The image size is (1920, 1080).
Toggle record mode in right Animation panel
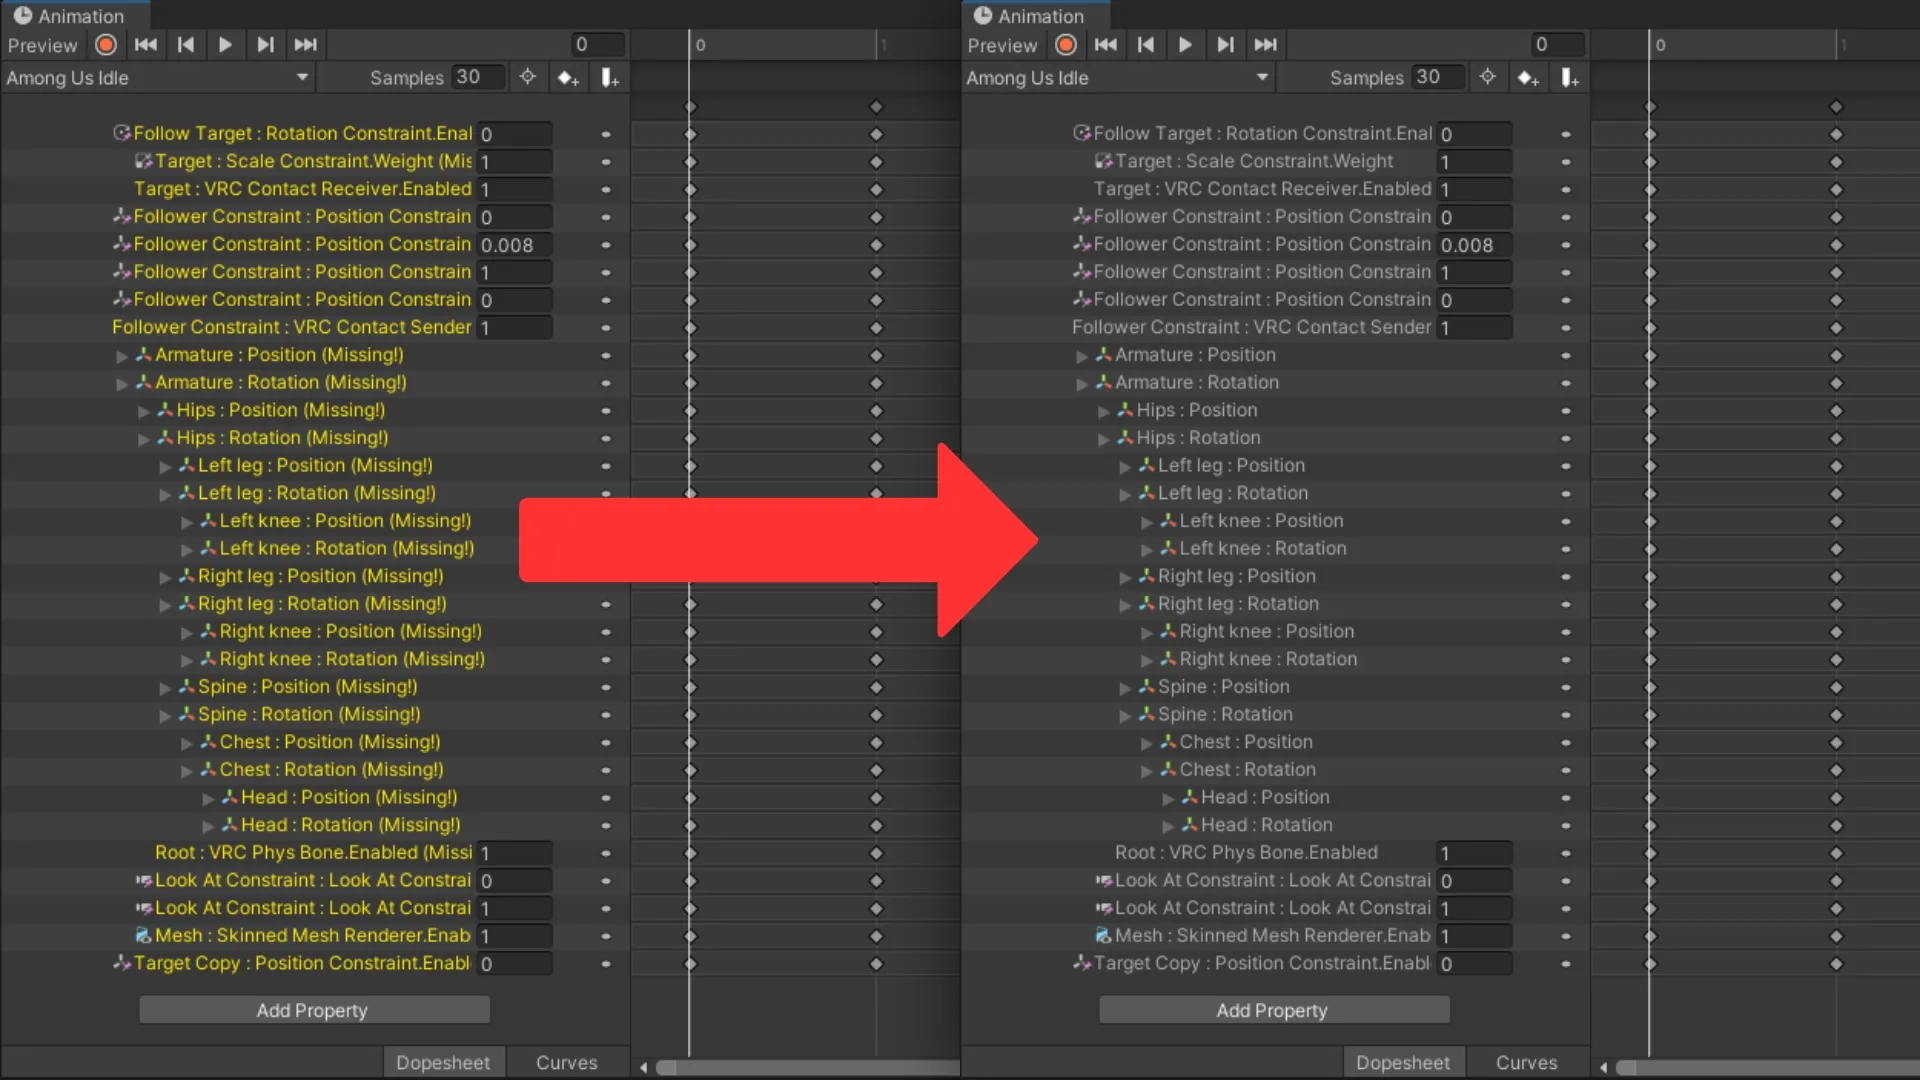coord(1066,45)
